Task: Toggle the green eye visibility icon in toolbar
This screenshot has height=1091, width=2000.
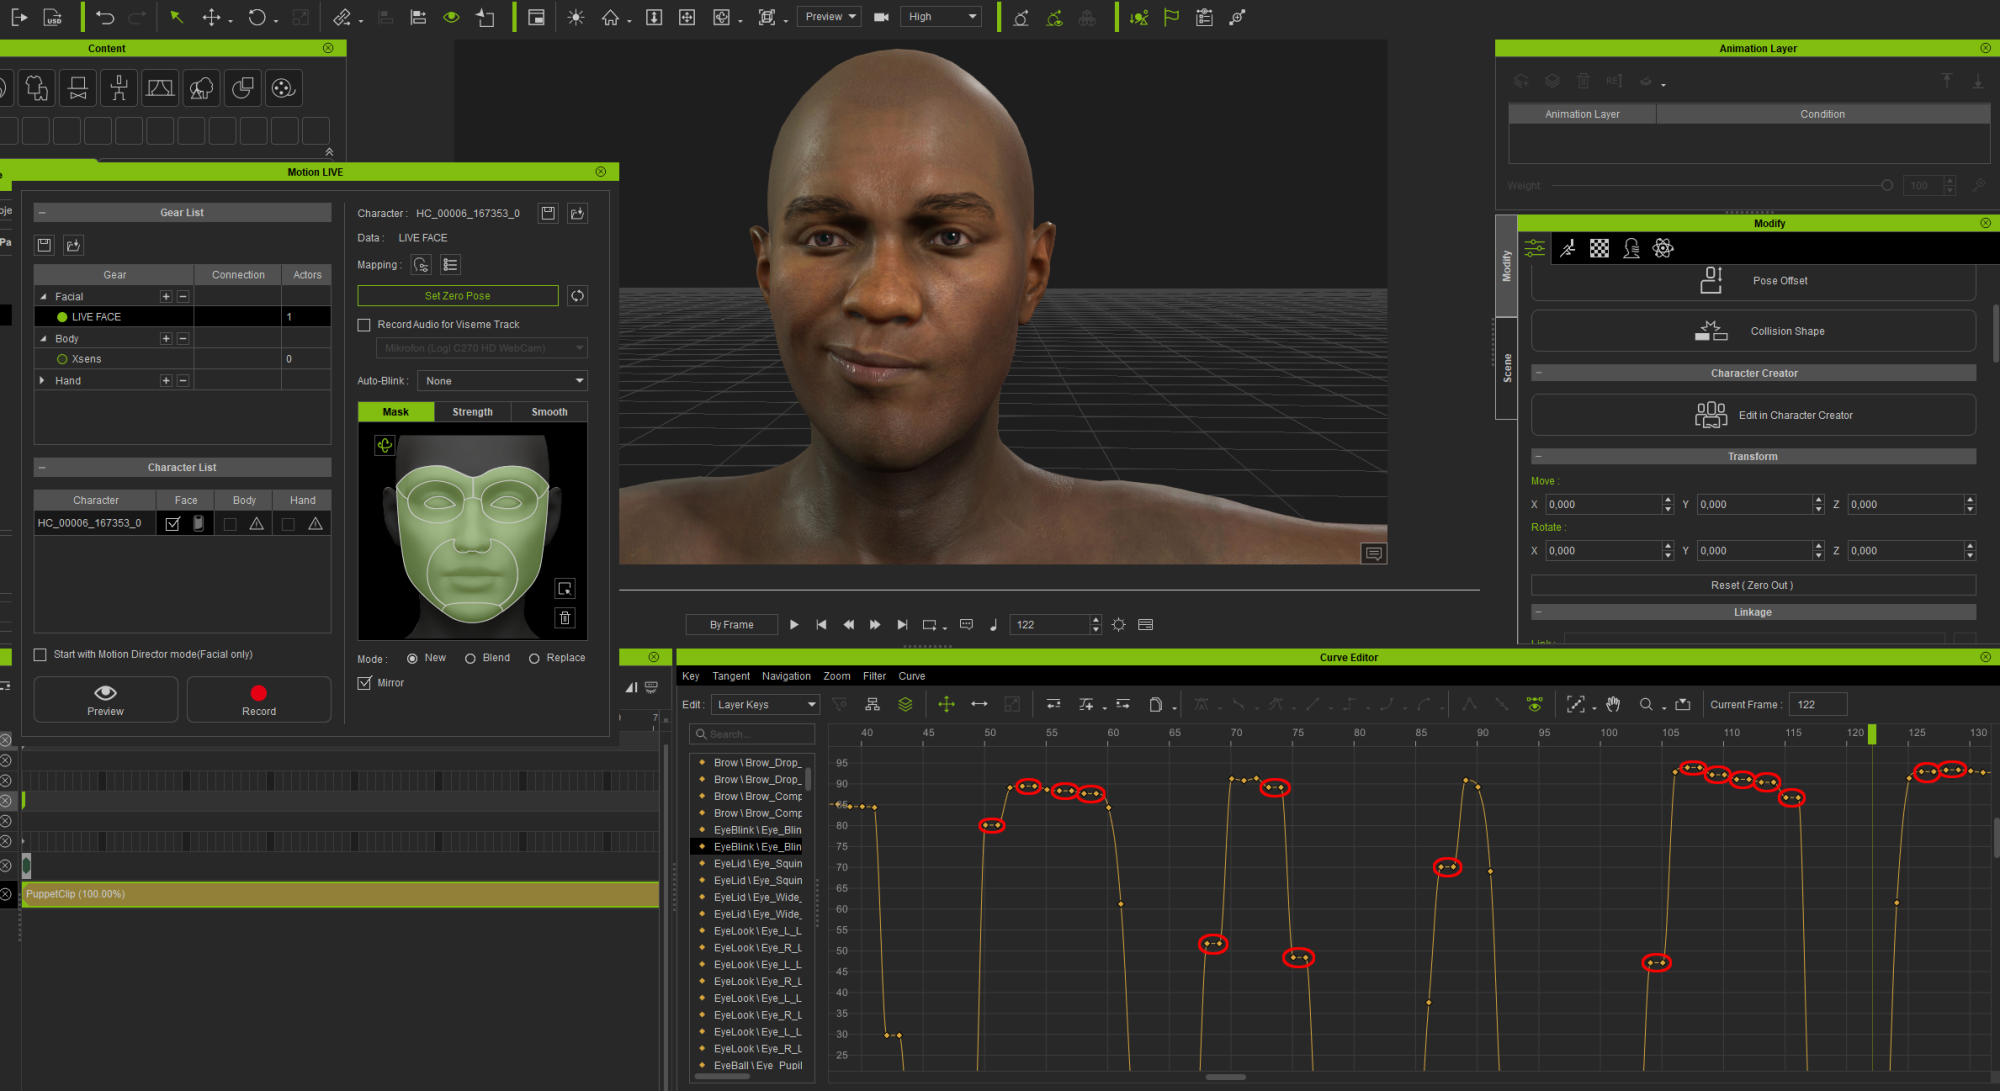Action: (x=451, y=17)
